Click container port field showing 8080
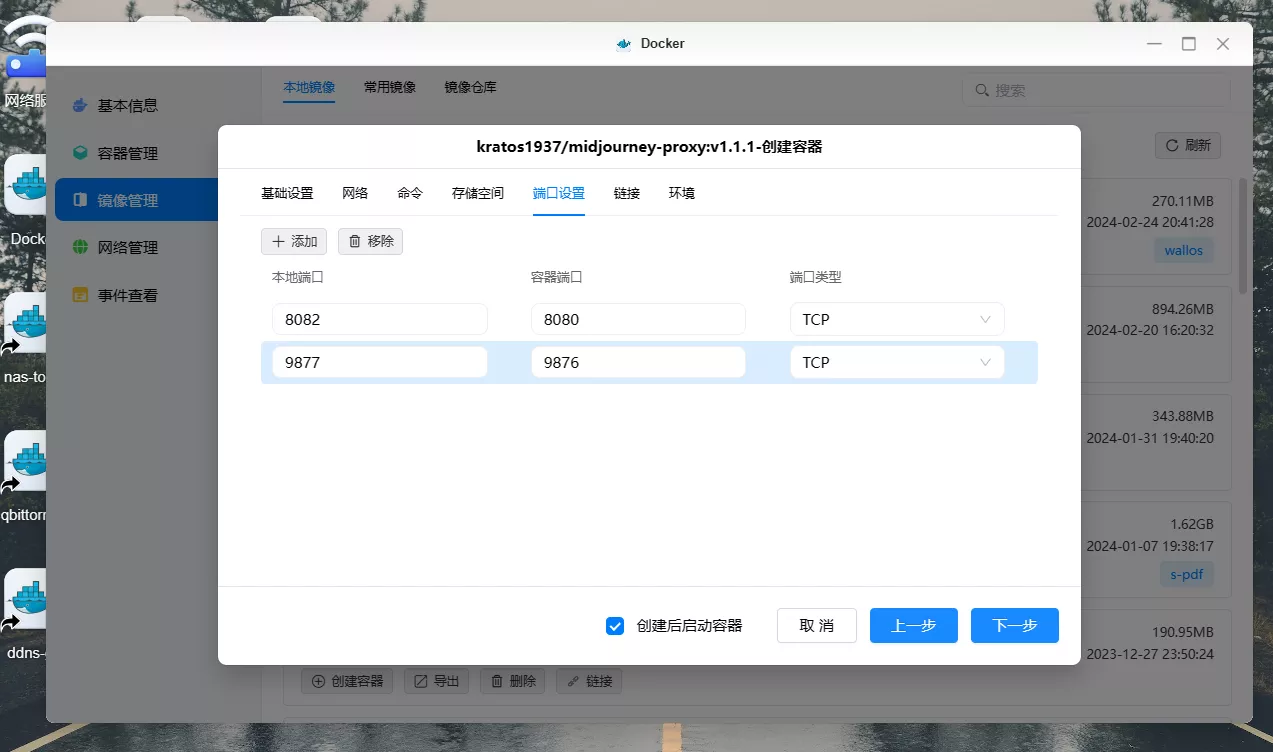This screenshot has height=752, width=1273. (638, 319)
